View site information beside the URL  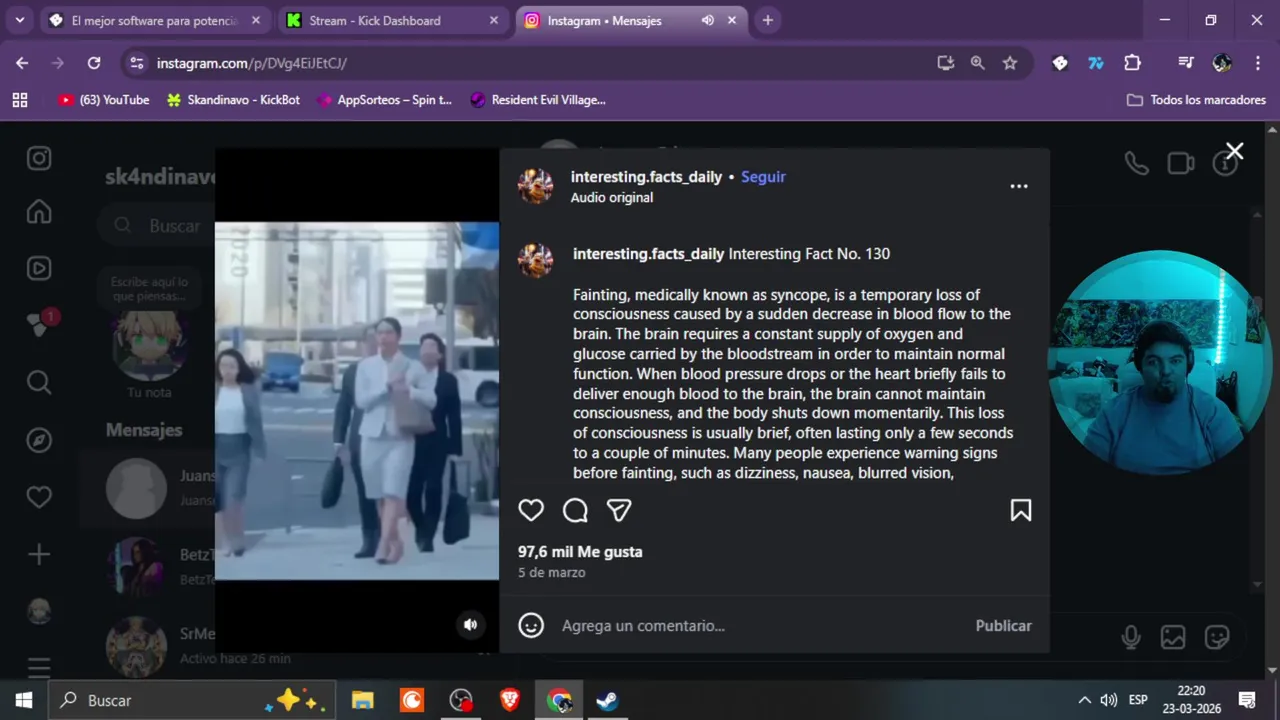(x=137, y=63)
